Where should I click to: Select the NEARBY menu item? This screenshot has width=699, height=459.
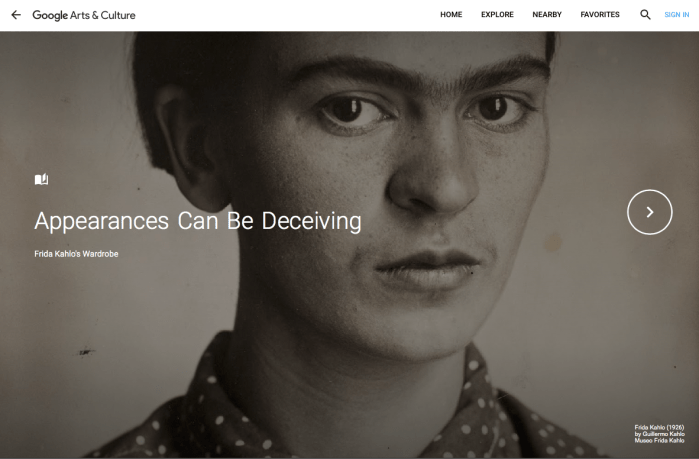pyautogui.click(x=547, y=15)
